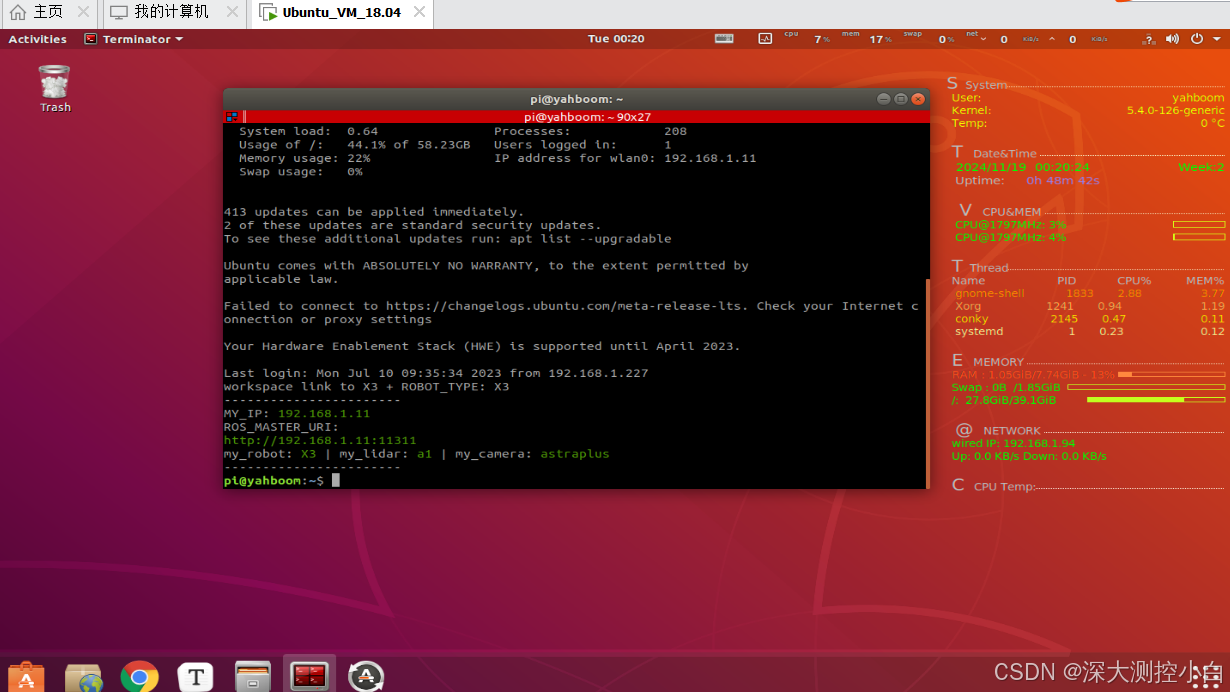
Task: Click the mem 17% indicator in top bar
Action: coord(868,39)
